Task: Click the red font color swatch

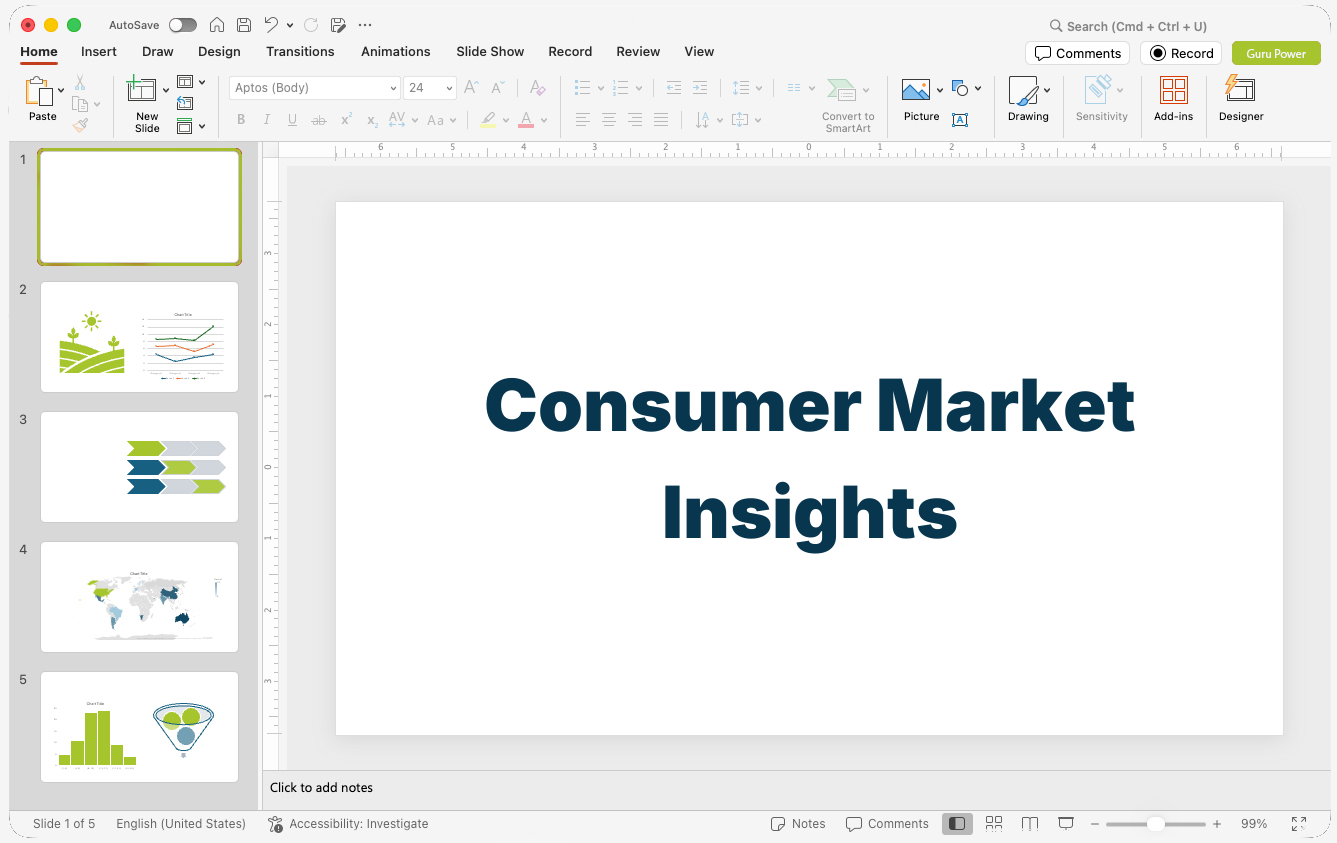Action: coord(526,120)
